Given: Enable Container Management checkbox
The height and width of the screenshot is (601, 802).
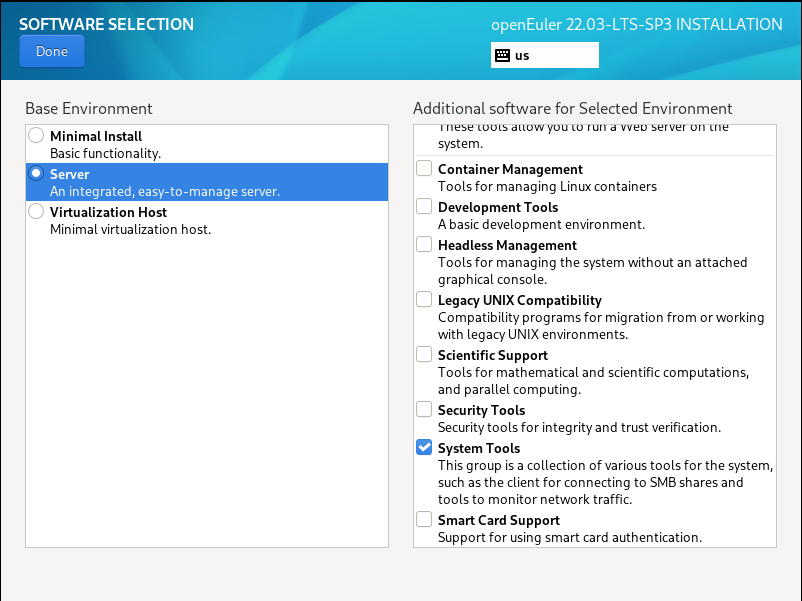Looking at the screenshot, I should (424, 169).
